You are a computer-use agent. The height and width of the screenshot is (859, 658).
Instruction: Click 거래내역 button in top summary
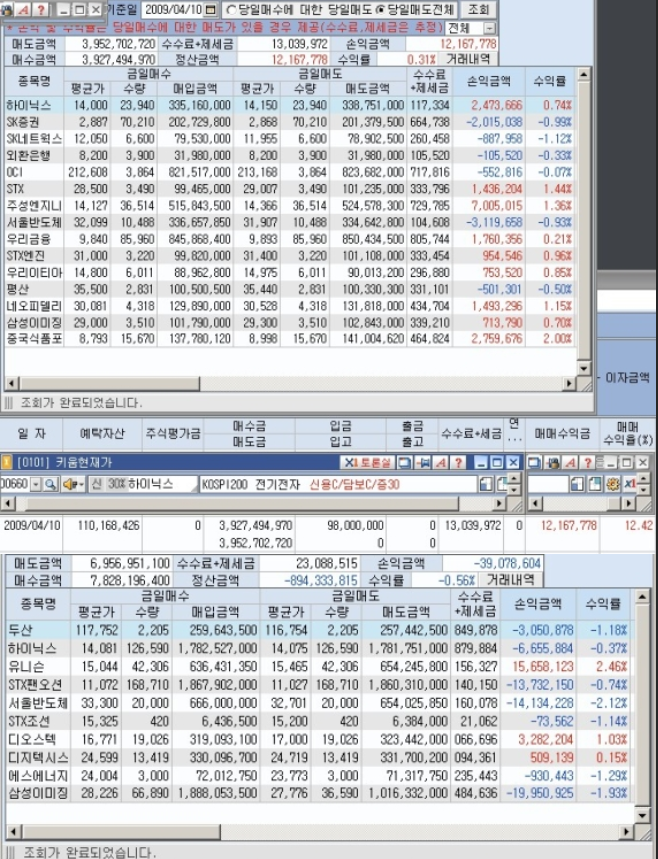pyautogui.click(x=467, y=59)
